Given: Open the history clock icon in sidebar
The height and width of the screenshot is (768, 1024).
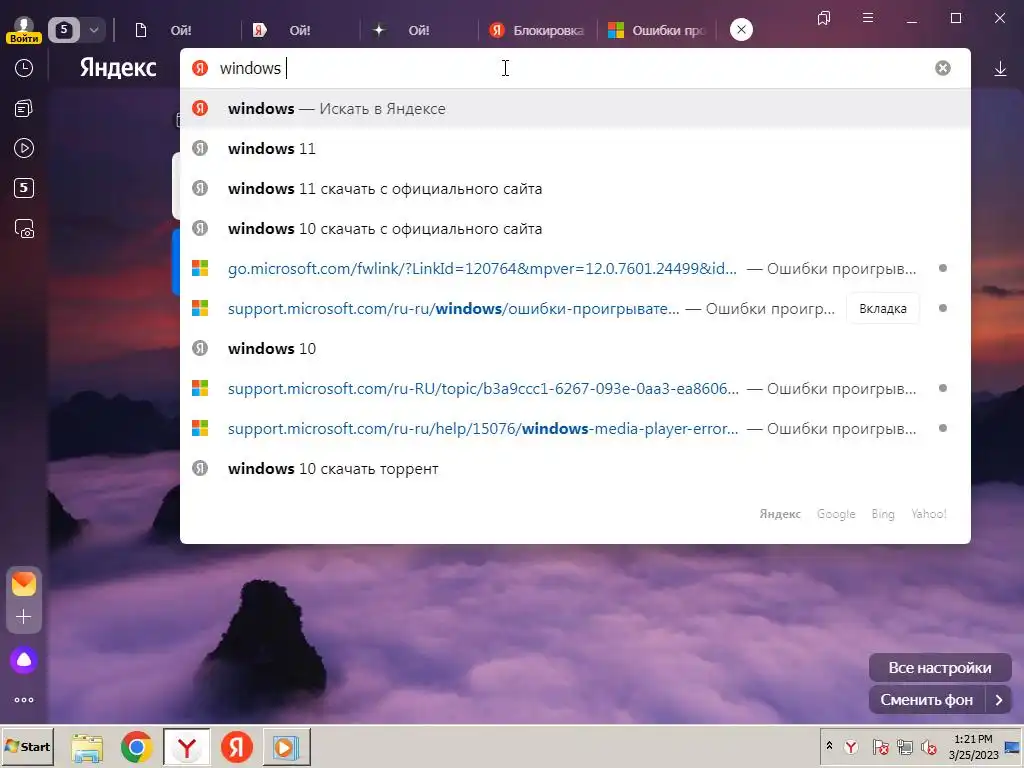Looking at the screenshot, I should (x=24, y=68).
